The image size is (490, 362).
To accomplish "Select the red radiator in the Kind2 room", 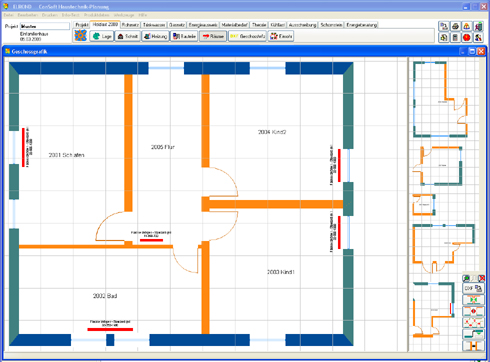I will coord(339,165).
